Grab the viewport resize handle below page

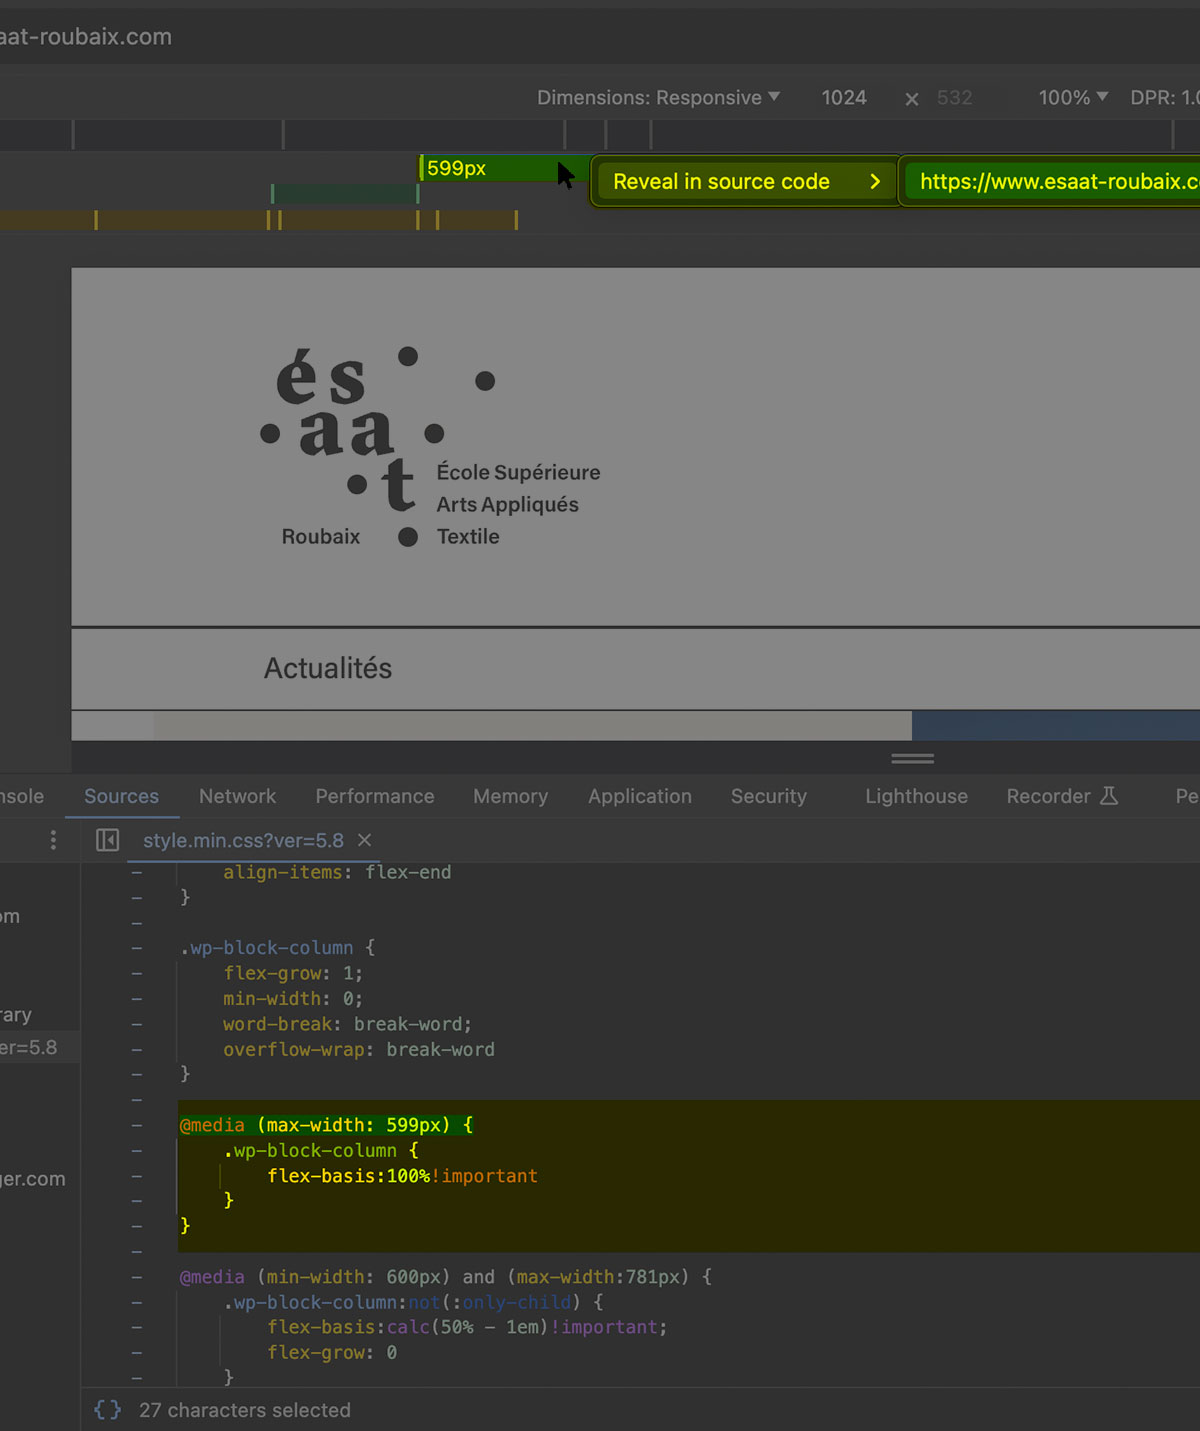912,758
